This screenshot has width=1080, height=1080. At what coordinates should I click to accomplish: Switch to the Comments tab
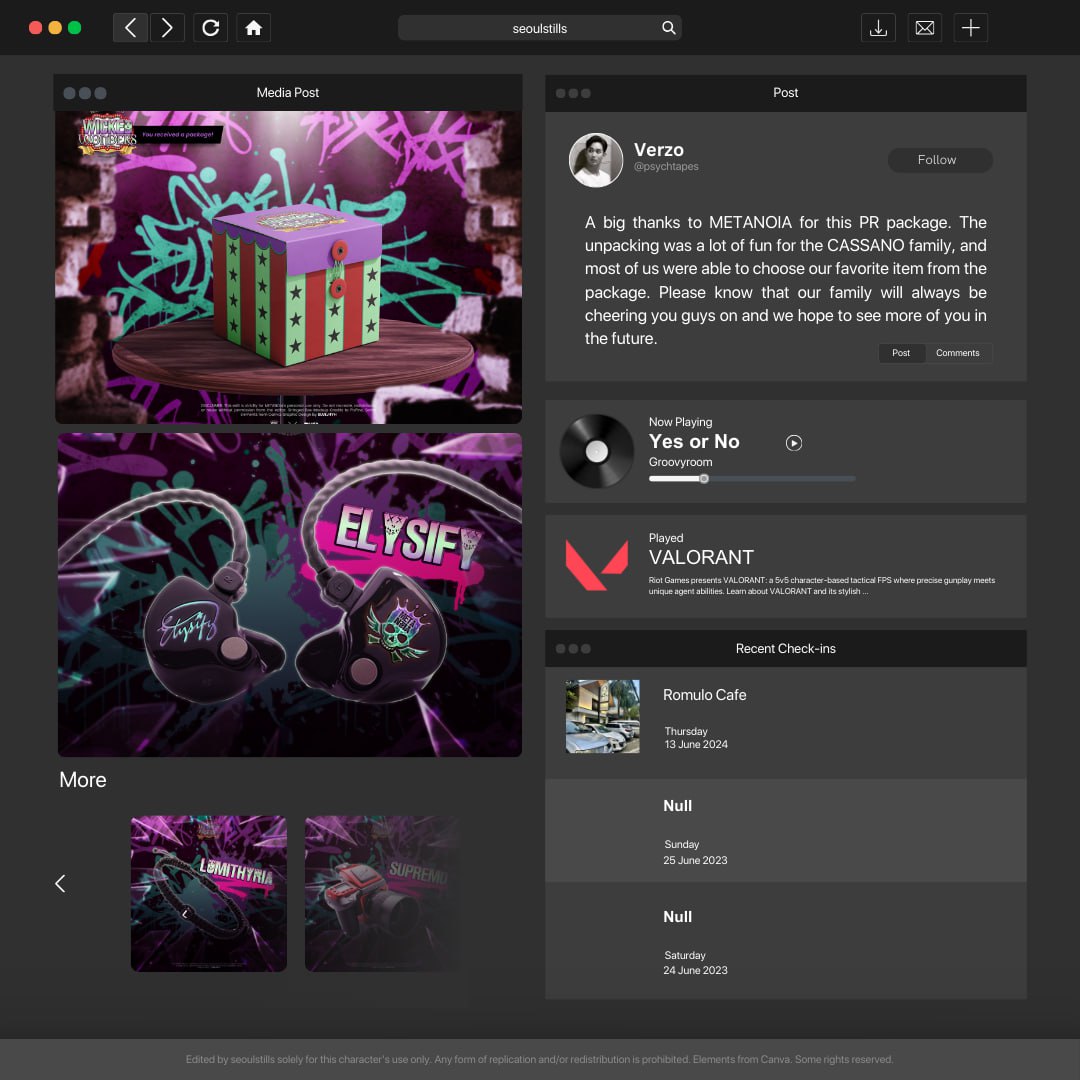(x=957, y=353)
